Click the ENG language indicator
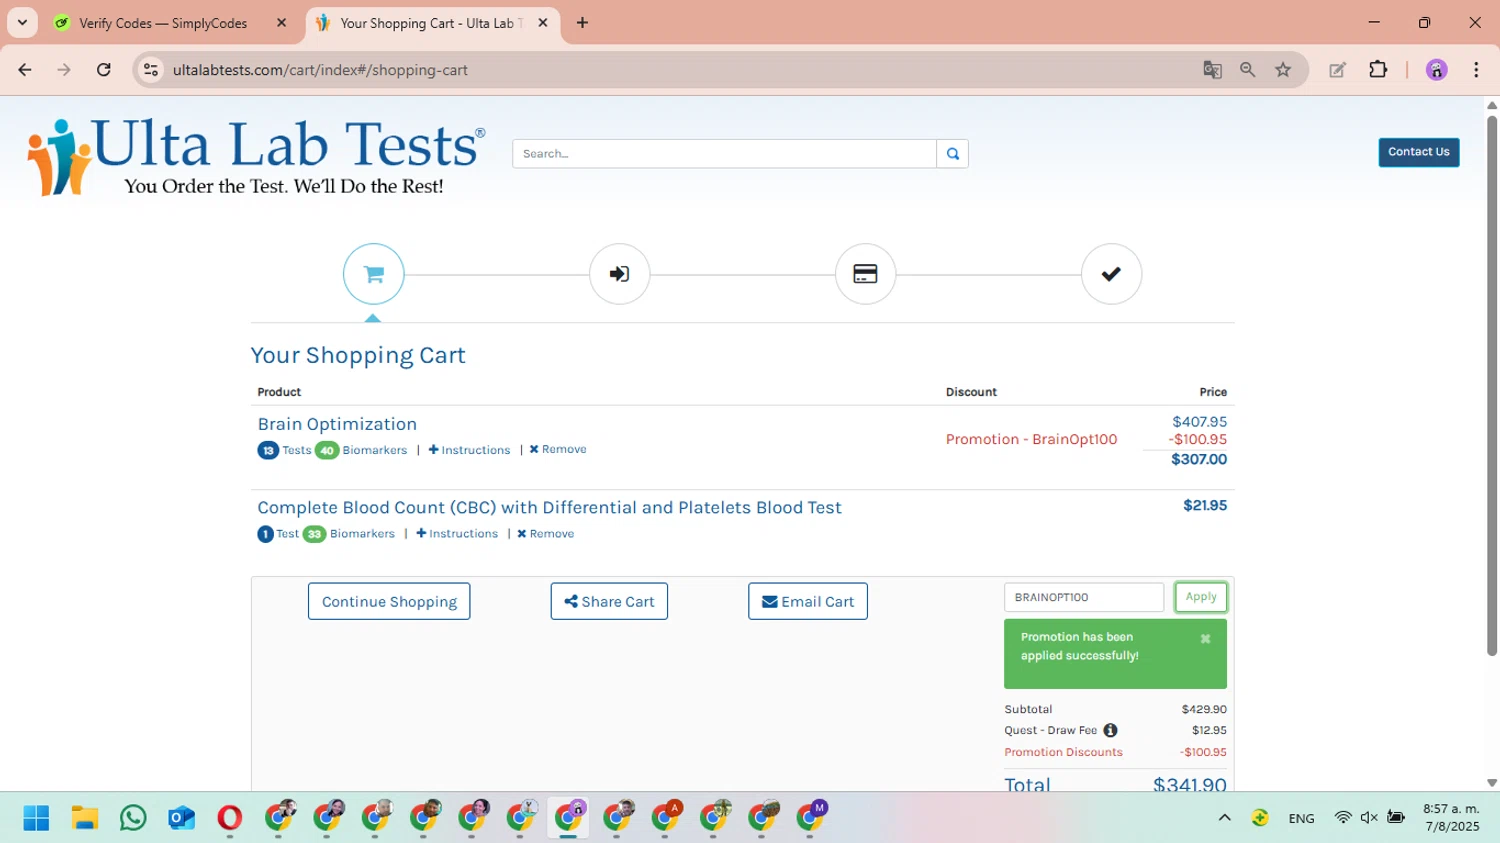 (1301, 818)
